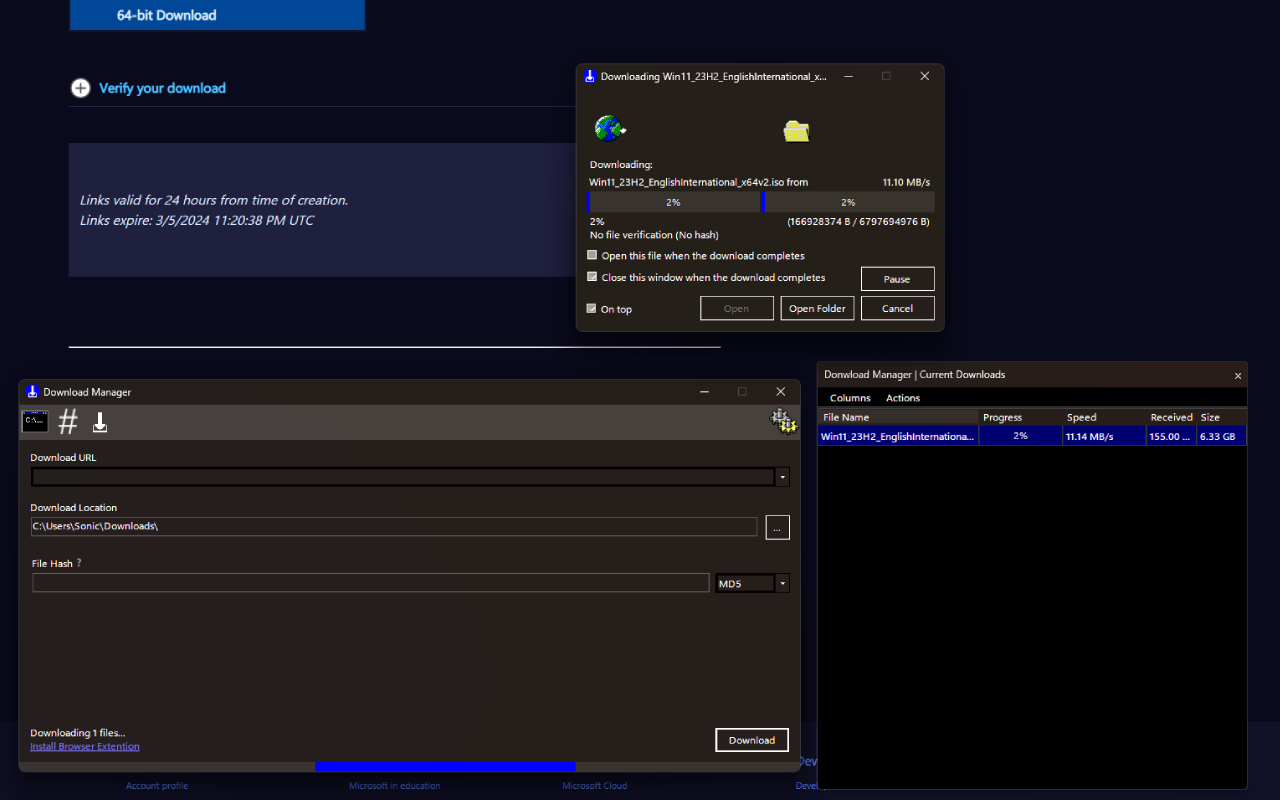
Task: Click the byte count '166928374 B / 6797694976 B'
Action: [858, 222]
